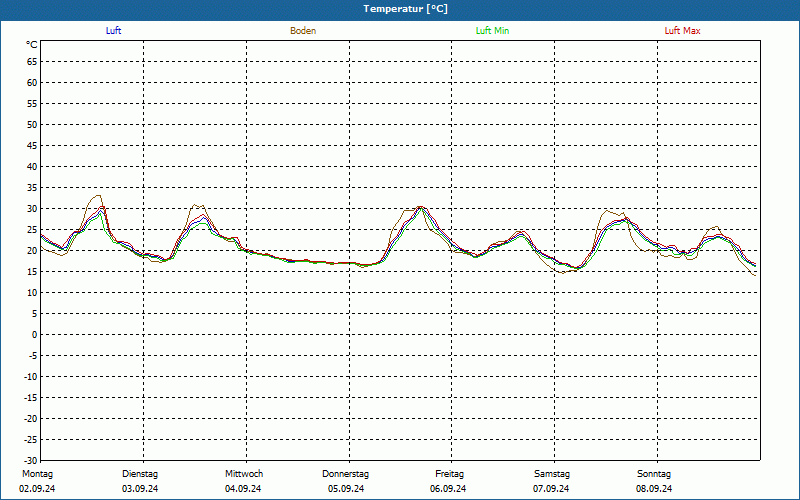Select the red 'Luft Max' legend label
Screen dimensions: 800x500
[x=682, y=31]
